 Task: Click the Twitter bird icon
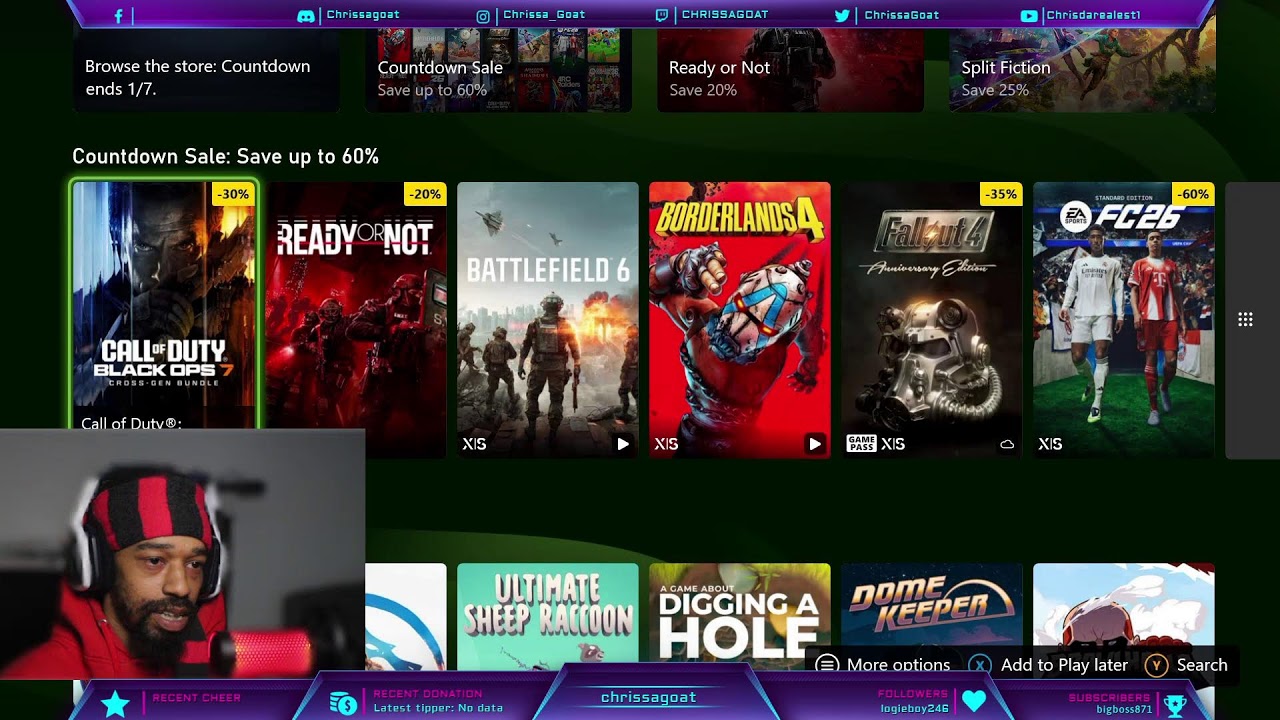click(842, 15)
